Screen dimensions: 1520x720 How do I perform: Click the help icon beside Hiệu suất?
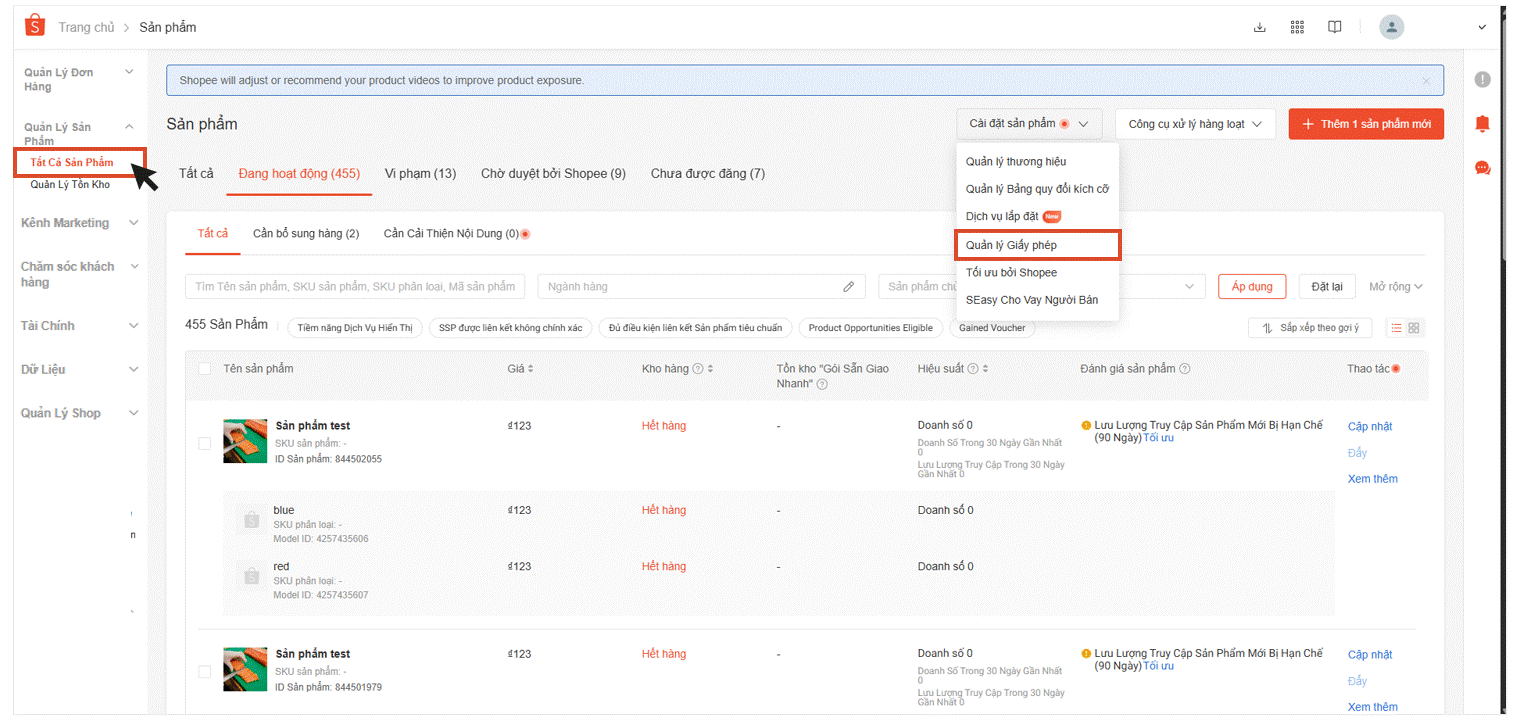pyautogui.click(x=972, y=369)
